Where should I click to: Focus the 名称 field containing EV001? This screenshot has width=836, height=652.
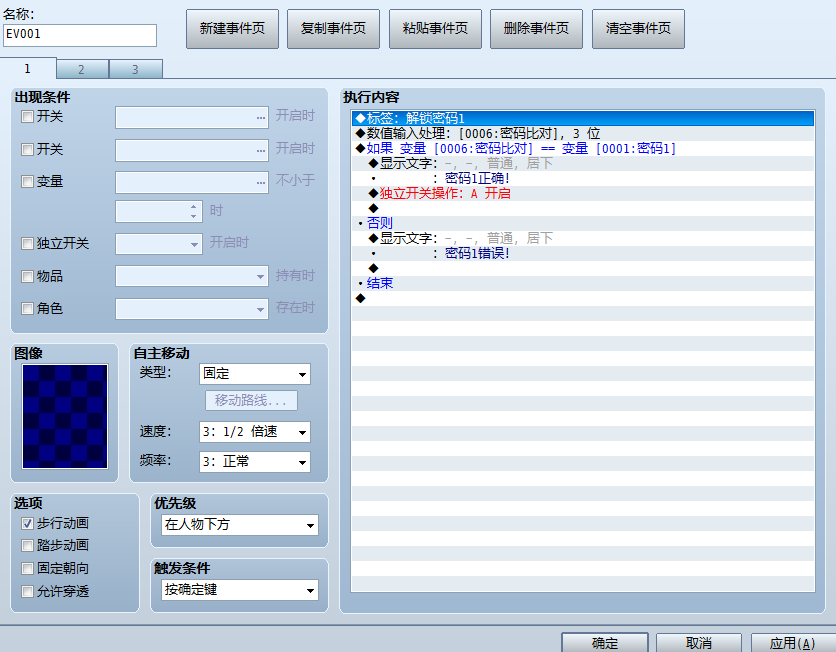click(80, 35)
